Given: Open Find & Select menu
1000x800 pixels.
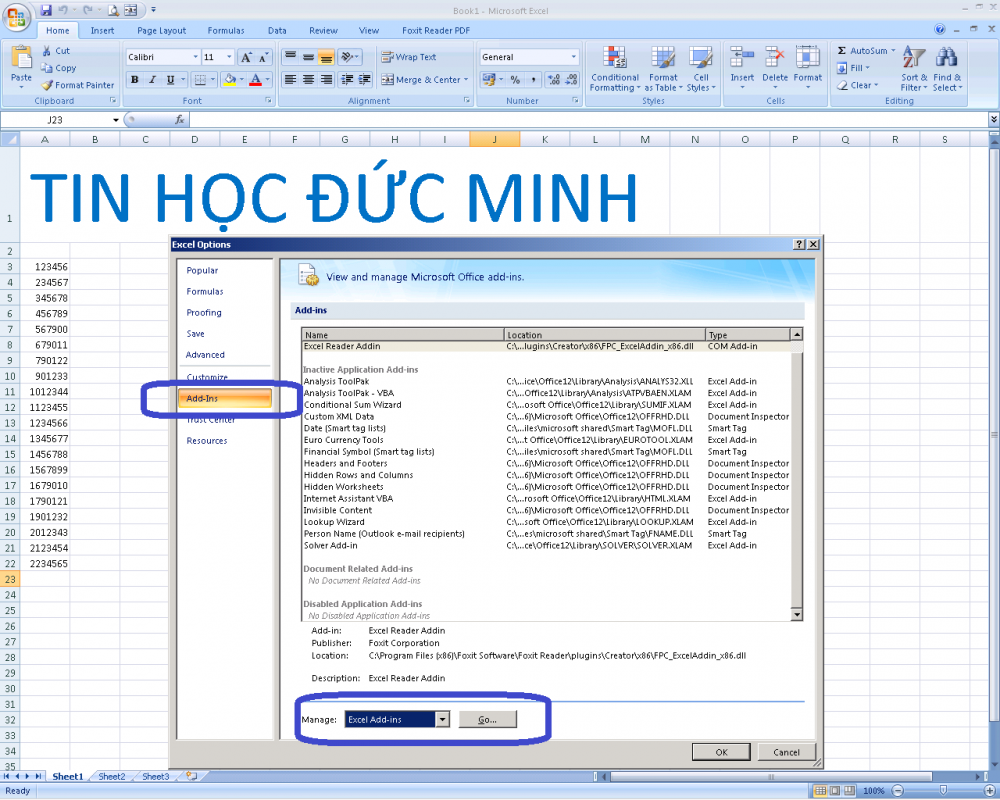Looking at the screenshot, I should (x=947, y=69).
